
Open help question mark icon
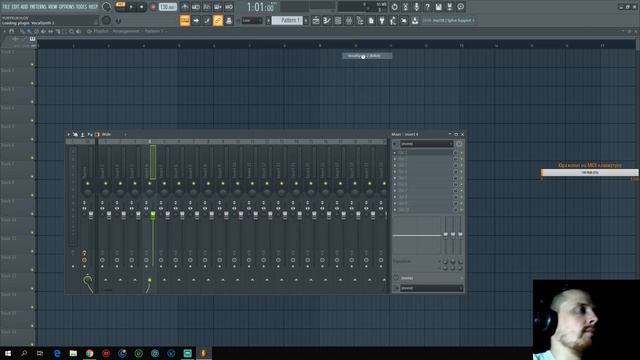pos(427,7)
